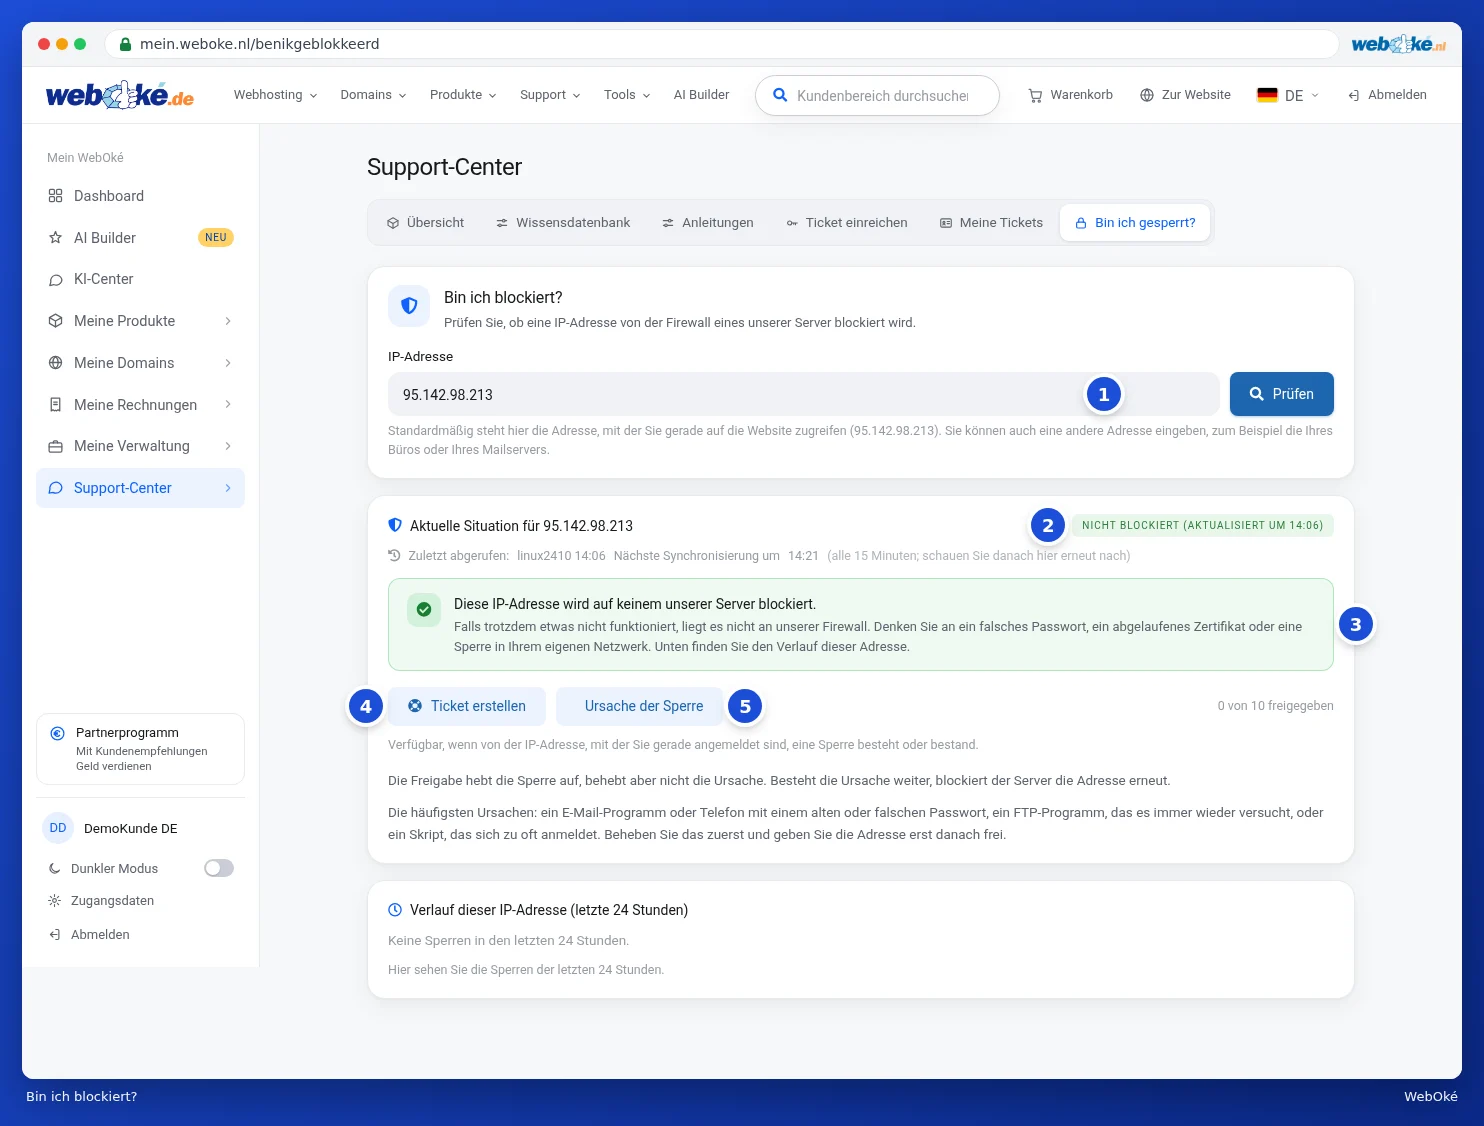Screen dimensions: 1484x1126
Task: Click the box icon next to Meine Produkte
Action: click(x=56, y=321)
